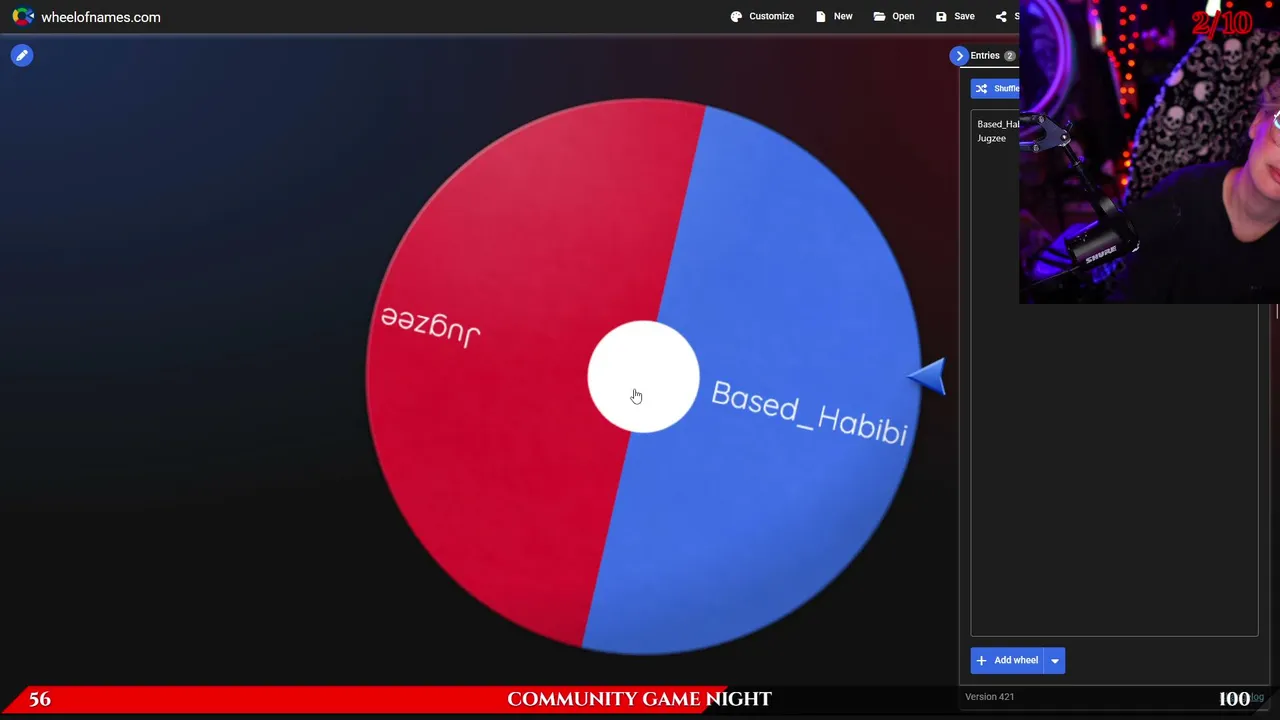Open the Customize wheel options

tap(762, 16)
